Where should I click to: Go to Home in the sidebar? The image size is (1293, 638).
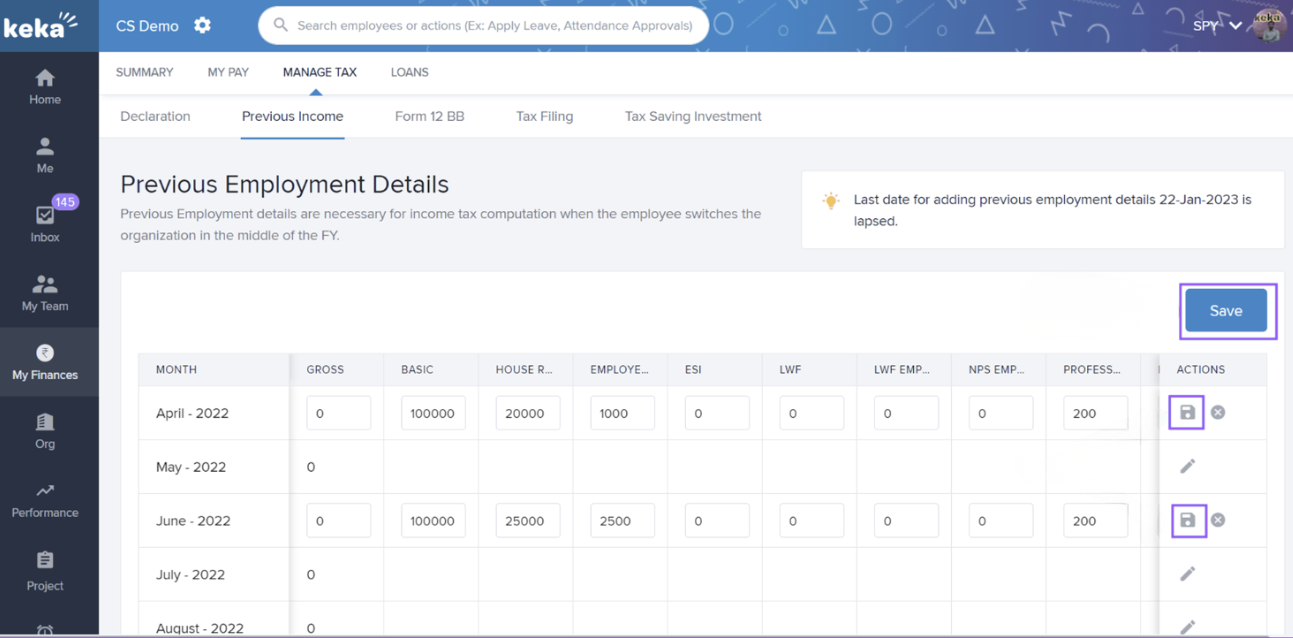pyautogui.click(x=45, y=87)
